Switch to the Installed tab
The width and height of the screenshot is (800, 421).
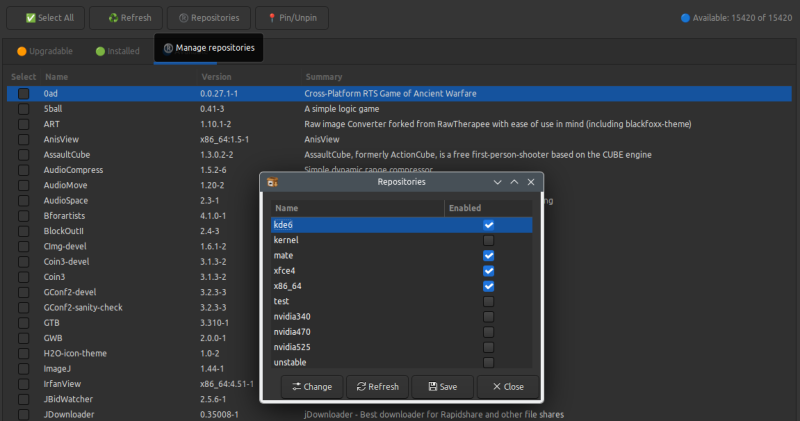[x=117, y=51]
